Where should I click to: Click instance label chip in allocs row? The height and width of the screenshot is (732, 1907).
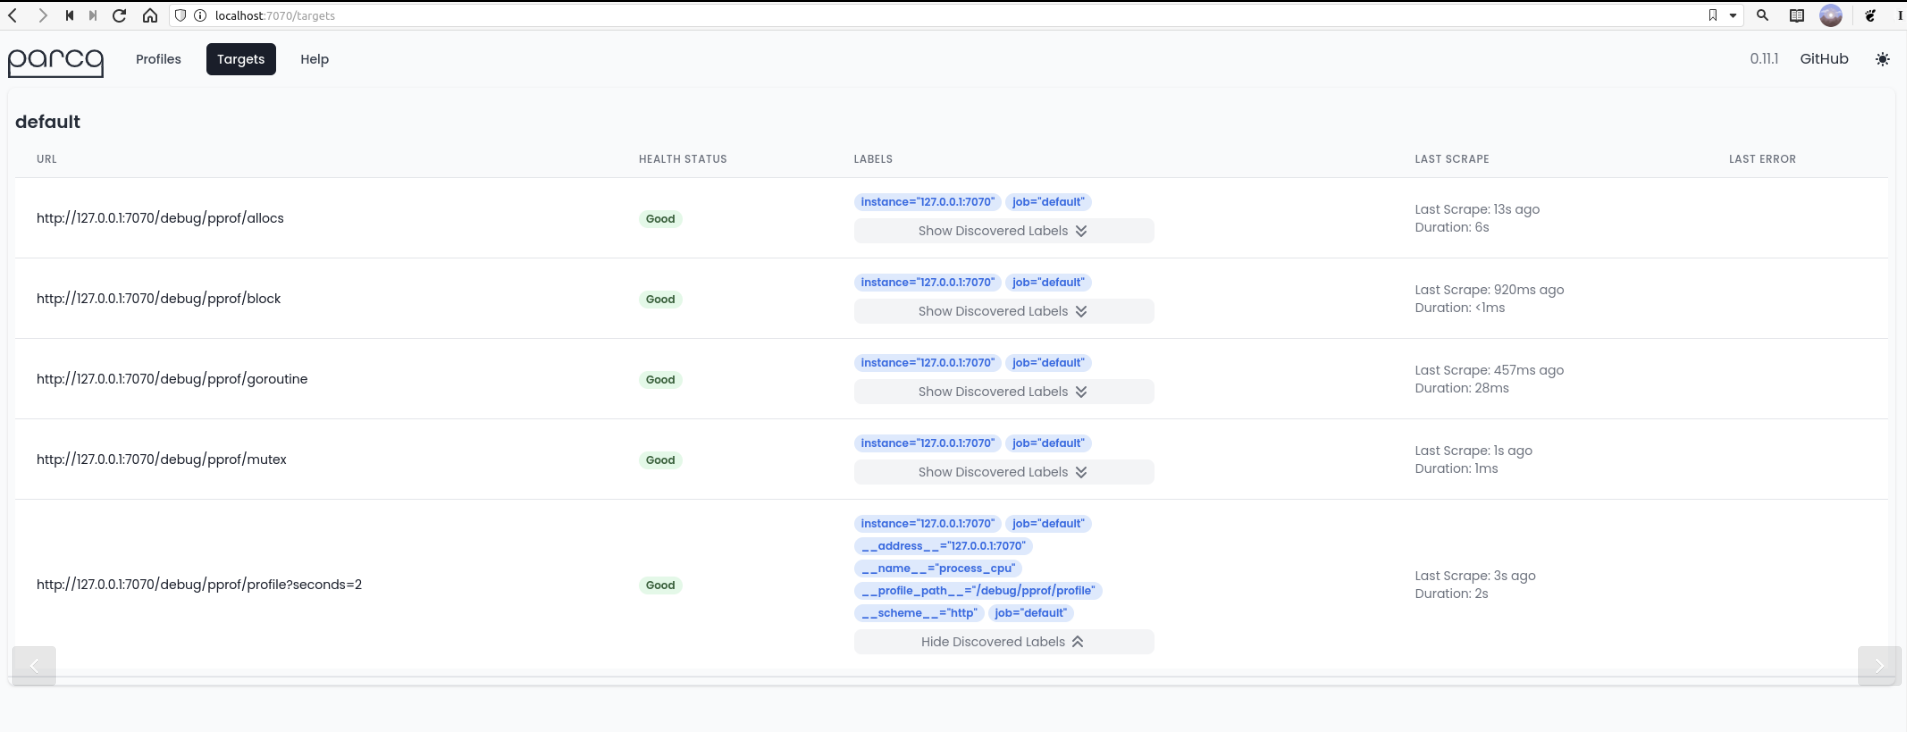tap(928, 202)
